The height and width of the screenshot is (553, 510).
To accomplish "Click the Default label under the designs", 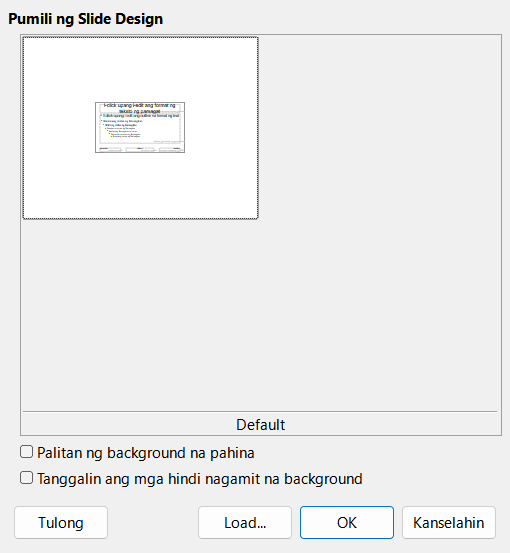I will coord(260,425).
